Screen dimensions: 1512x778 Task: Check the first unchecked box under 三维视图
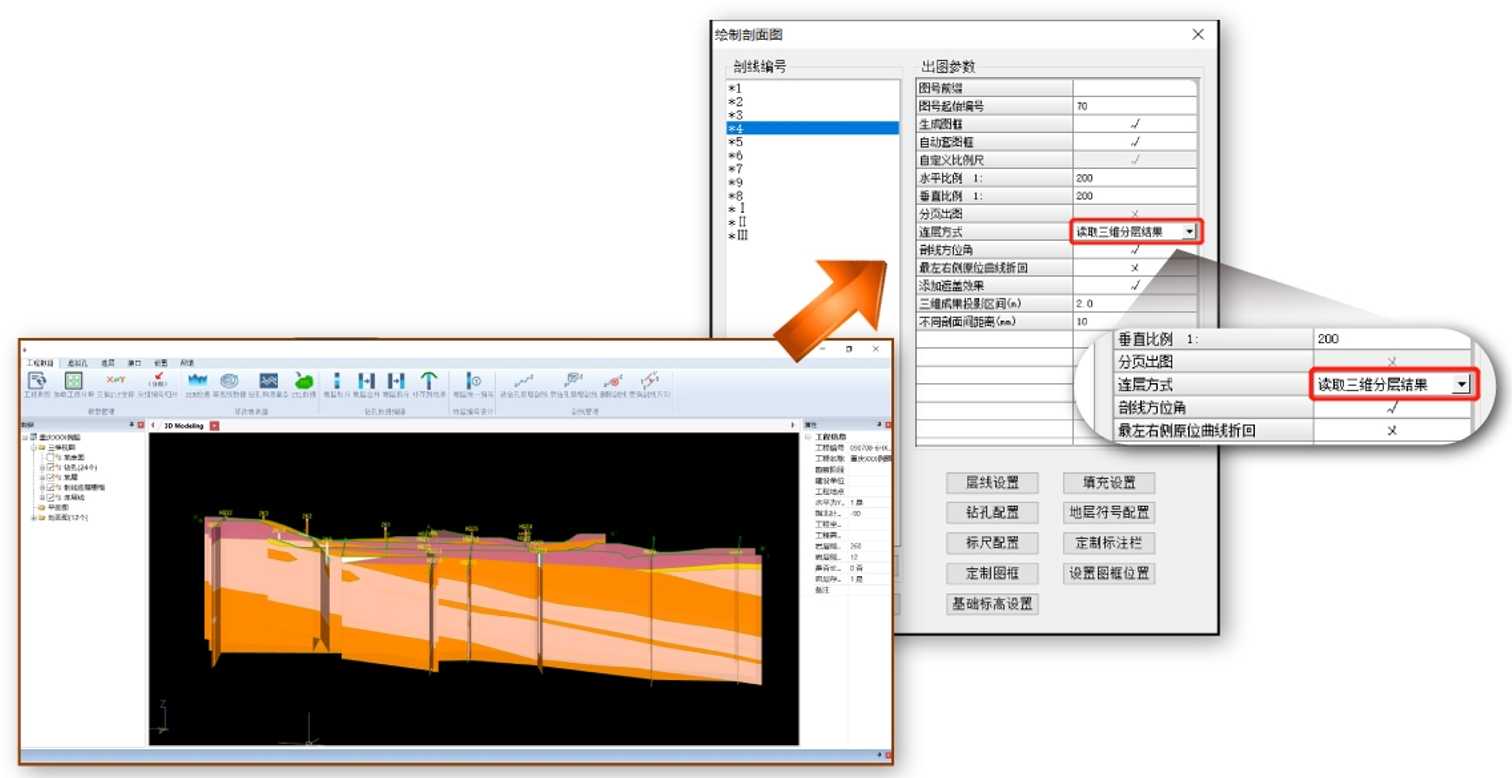49,457
